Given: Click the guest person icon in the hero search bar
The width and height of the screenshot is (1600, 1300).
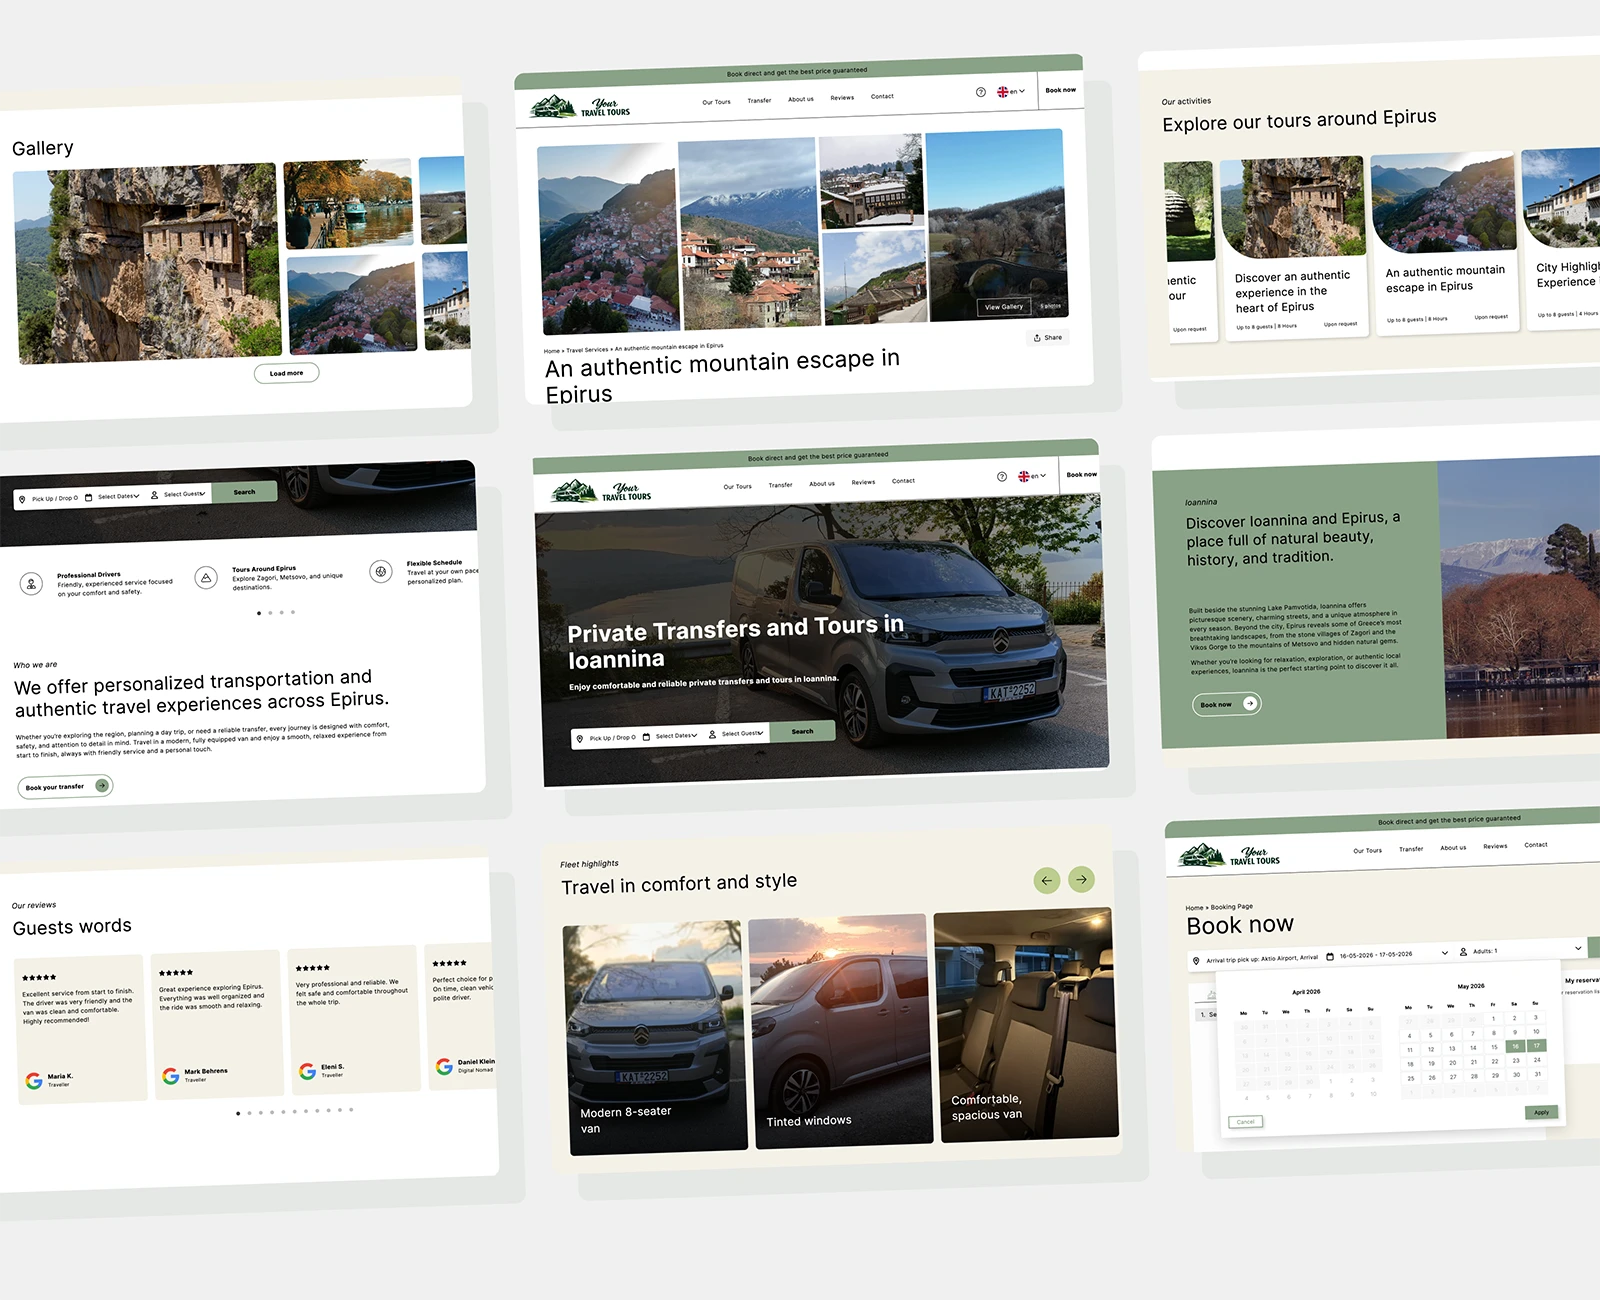Looking at the screenshot, I should click(x=712, y=734).
